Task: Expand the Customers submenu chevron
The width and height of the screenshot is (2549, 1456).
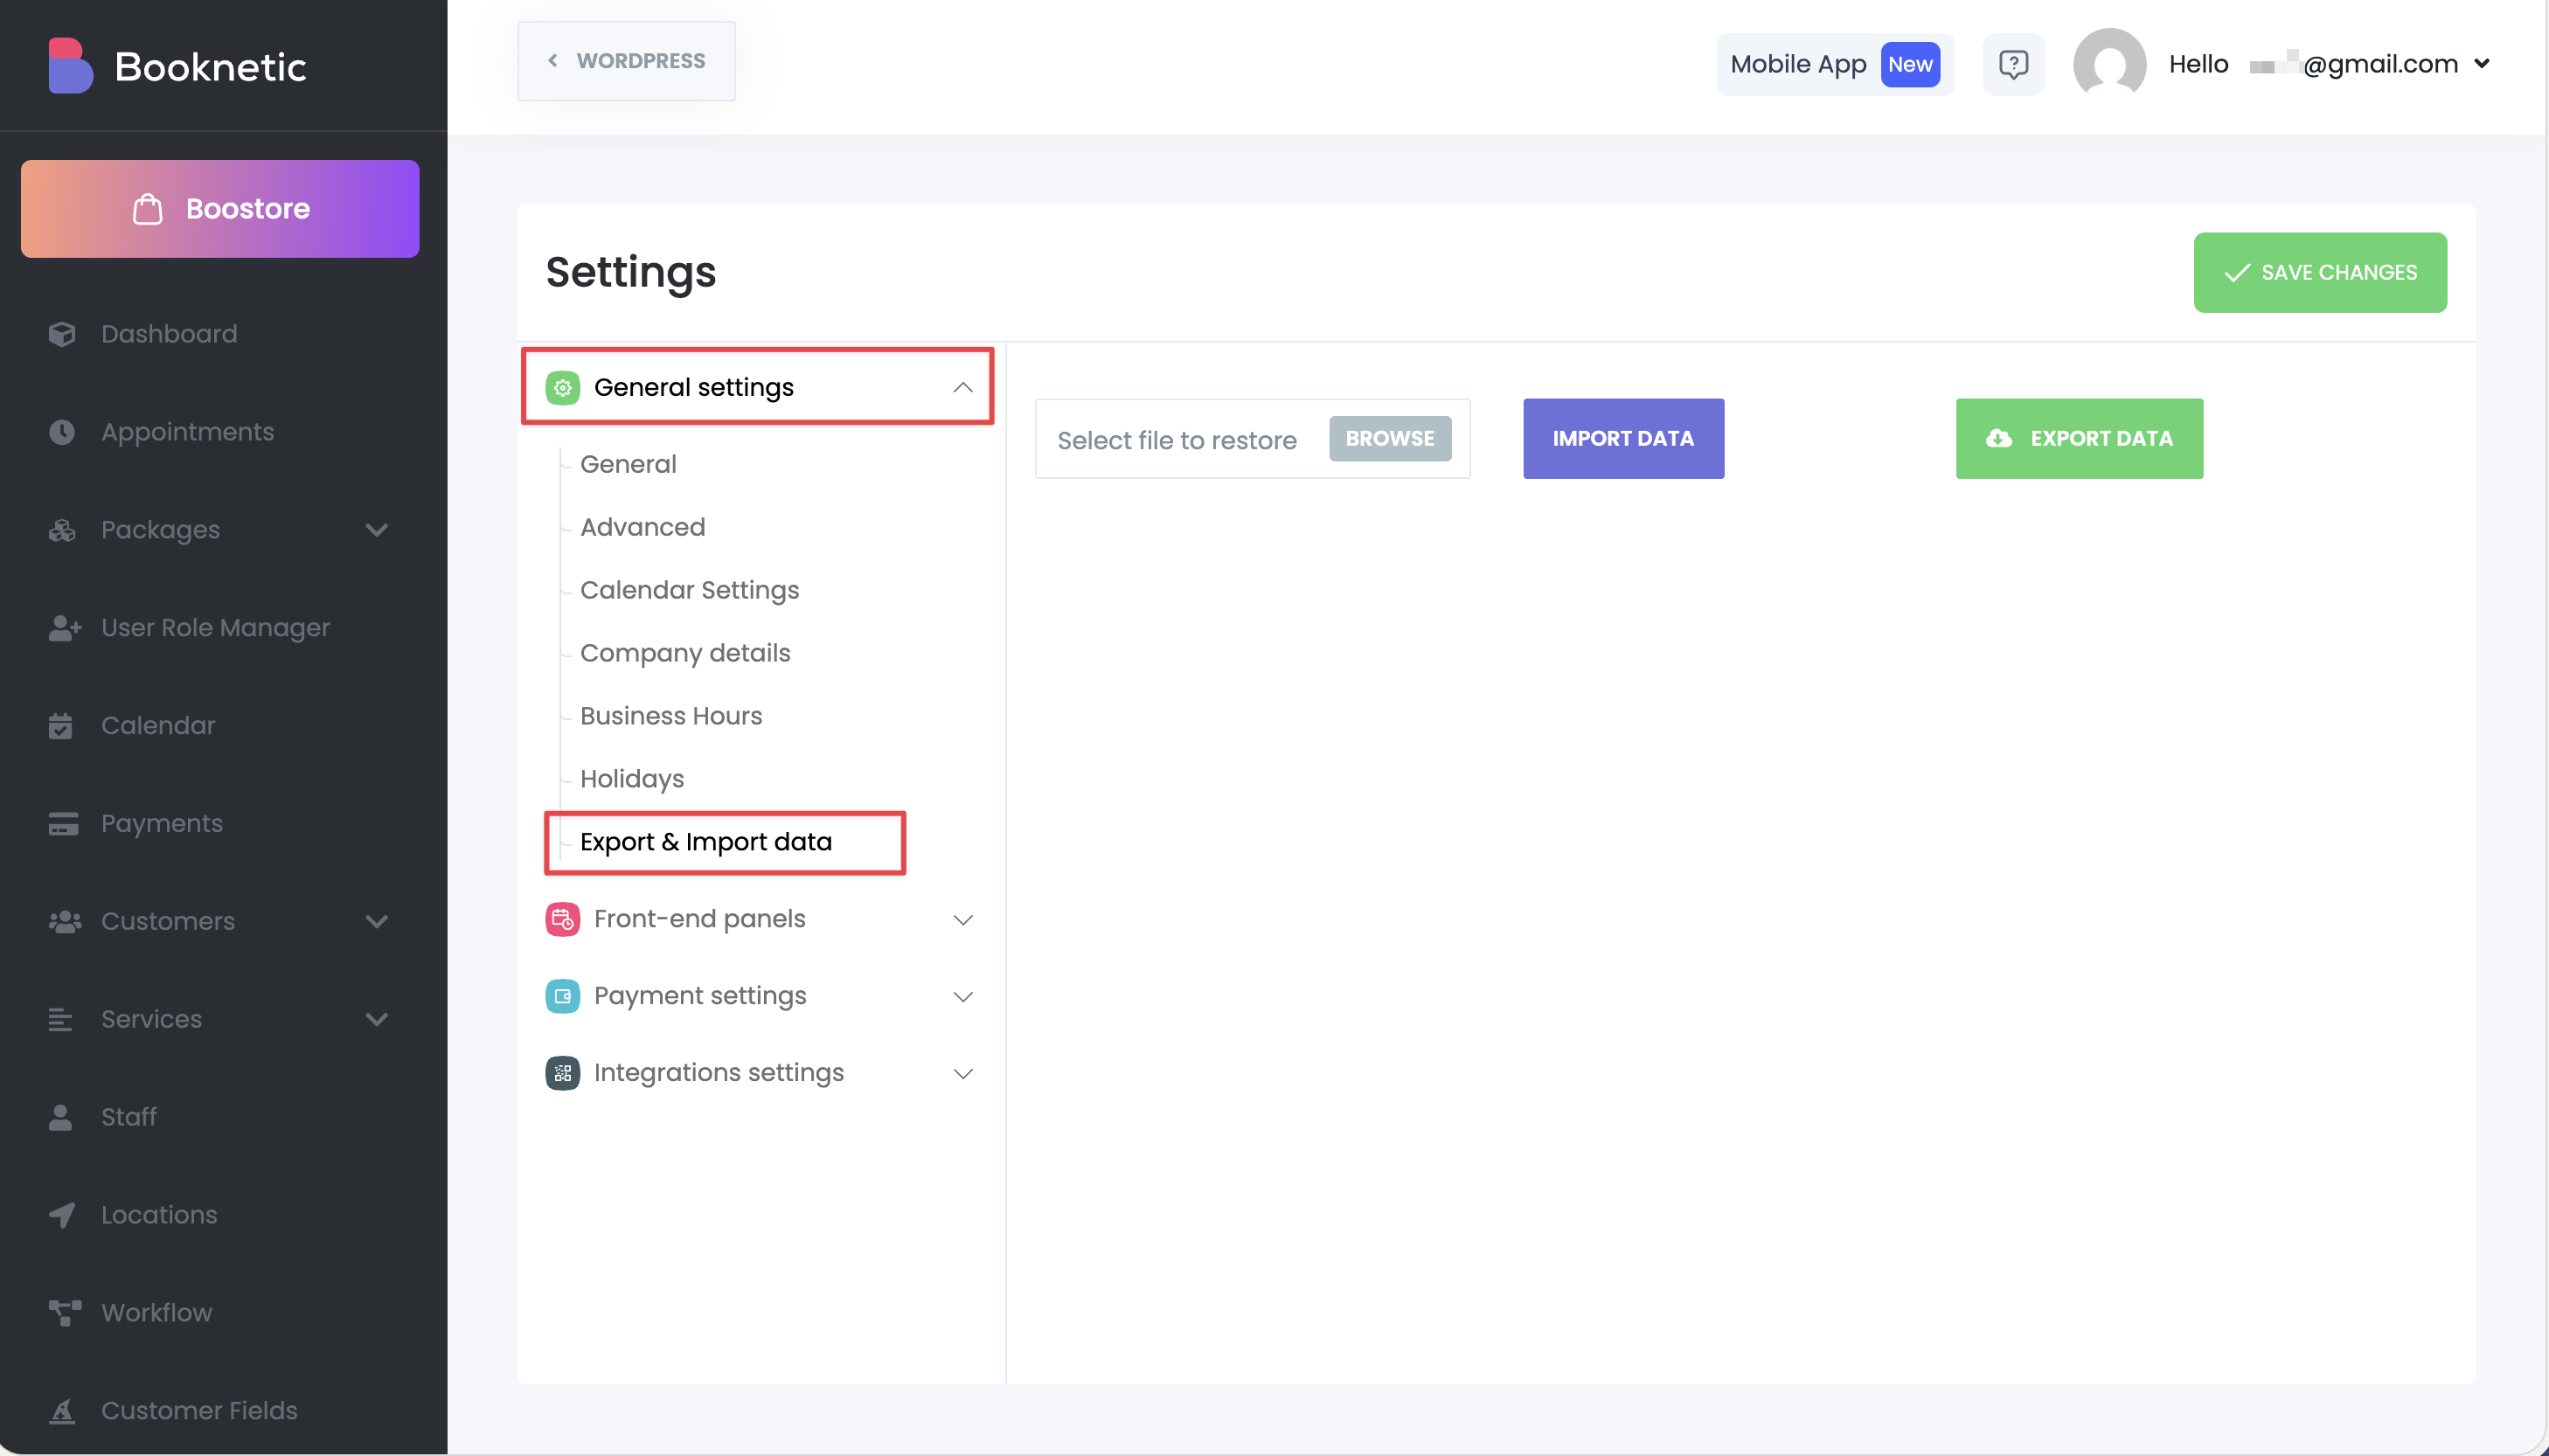Action: pos(376,921)
